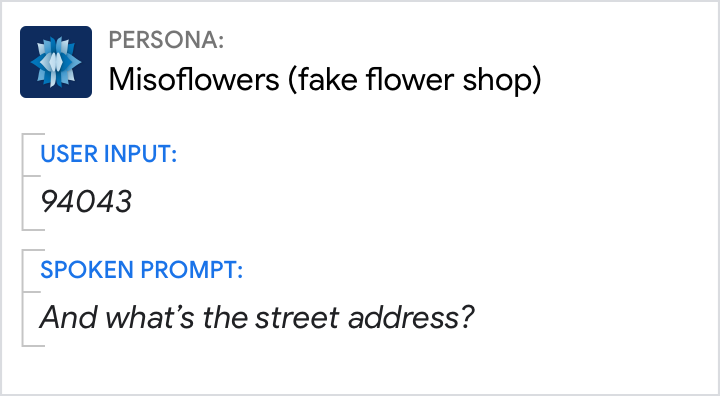This screenshot has height=396, width=720.
Task: Click the word "what's" in spoken prompt
Action: [x=150, y=317]
